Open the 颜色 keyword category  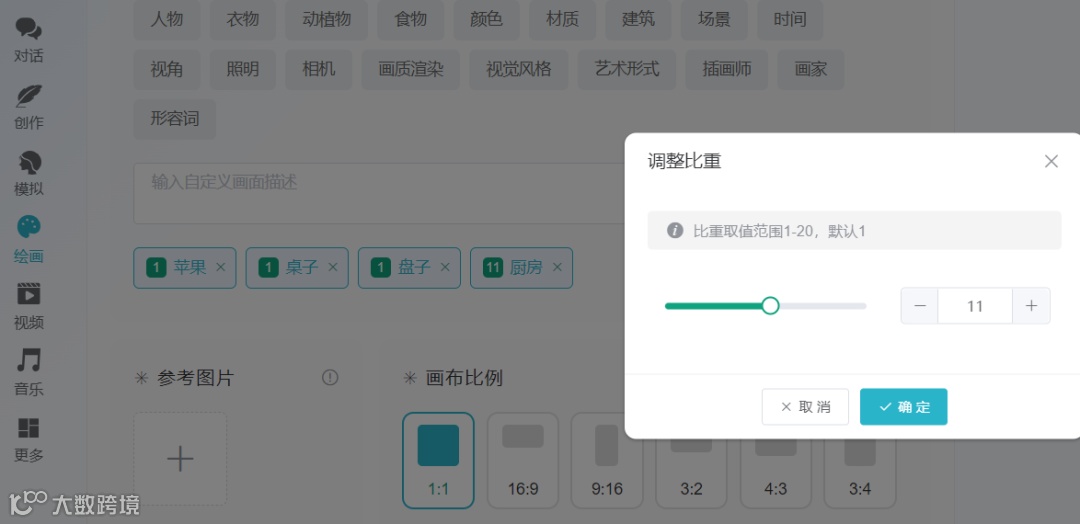pos(486,19)
